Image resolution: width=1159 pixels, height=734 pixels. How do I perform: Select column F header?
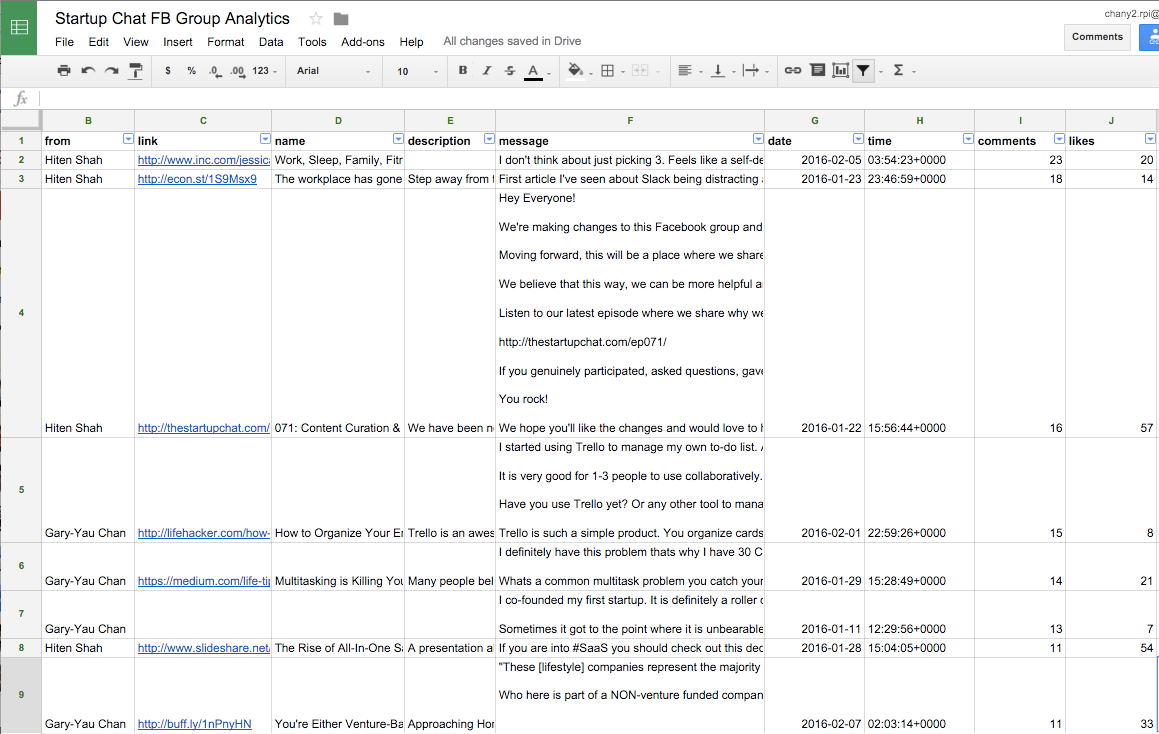click(630, 120)
